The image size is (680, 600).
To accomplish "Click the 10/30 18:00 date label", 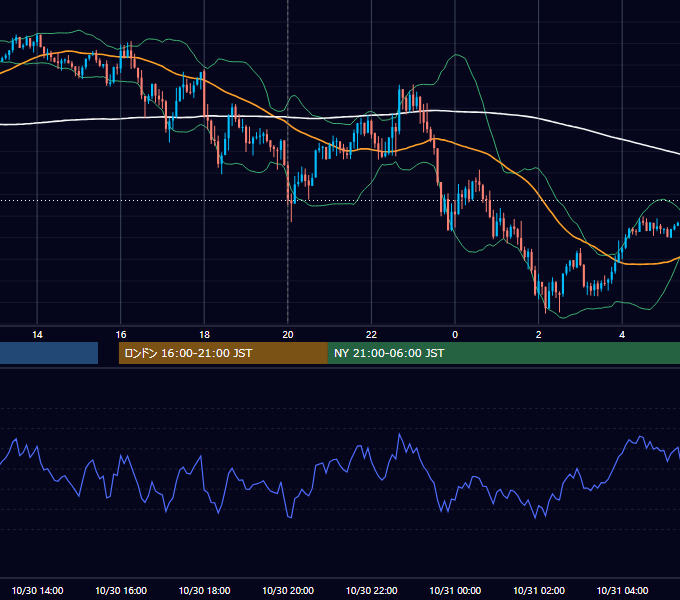I will [x=204, y=590].
